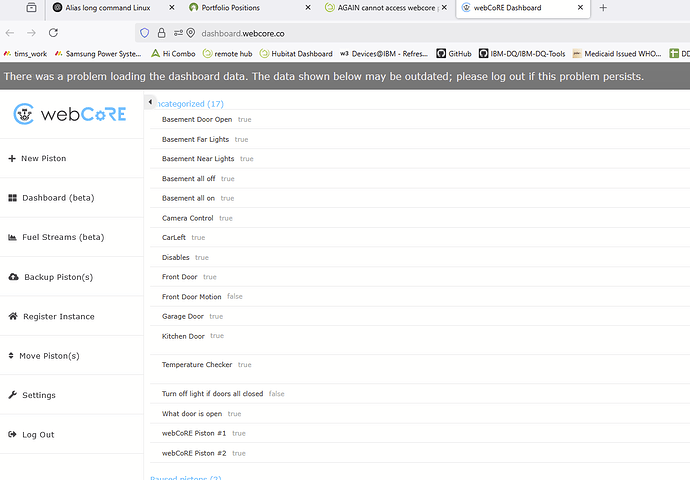
Task: Open the remote hub bookmark
Action: click(x=228, y=54)
